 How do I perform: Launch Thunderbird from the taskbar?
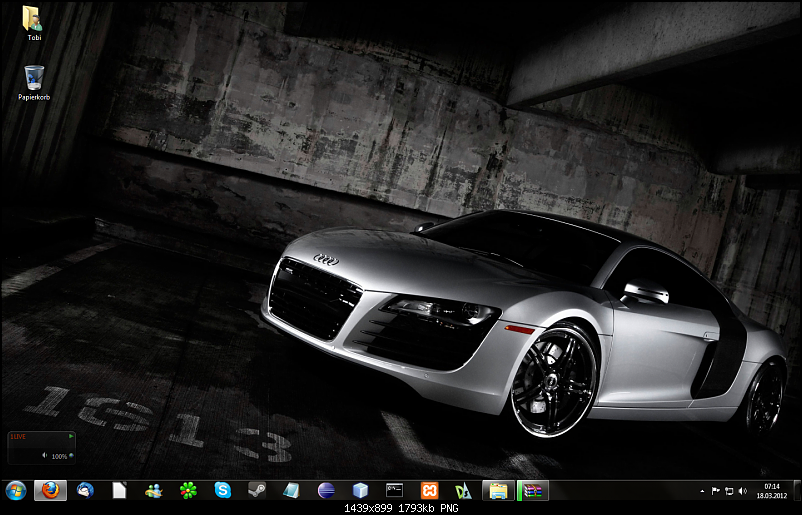point(85,490)
